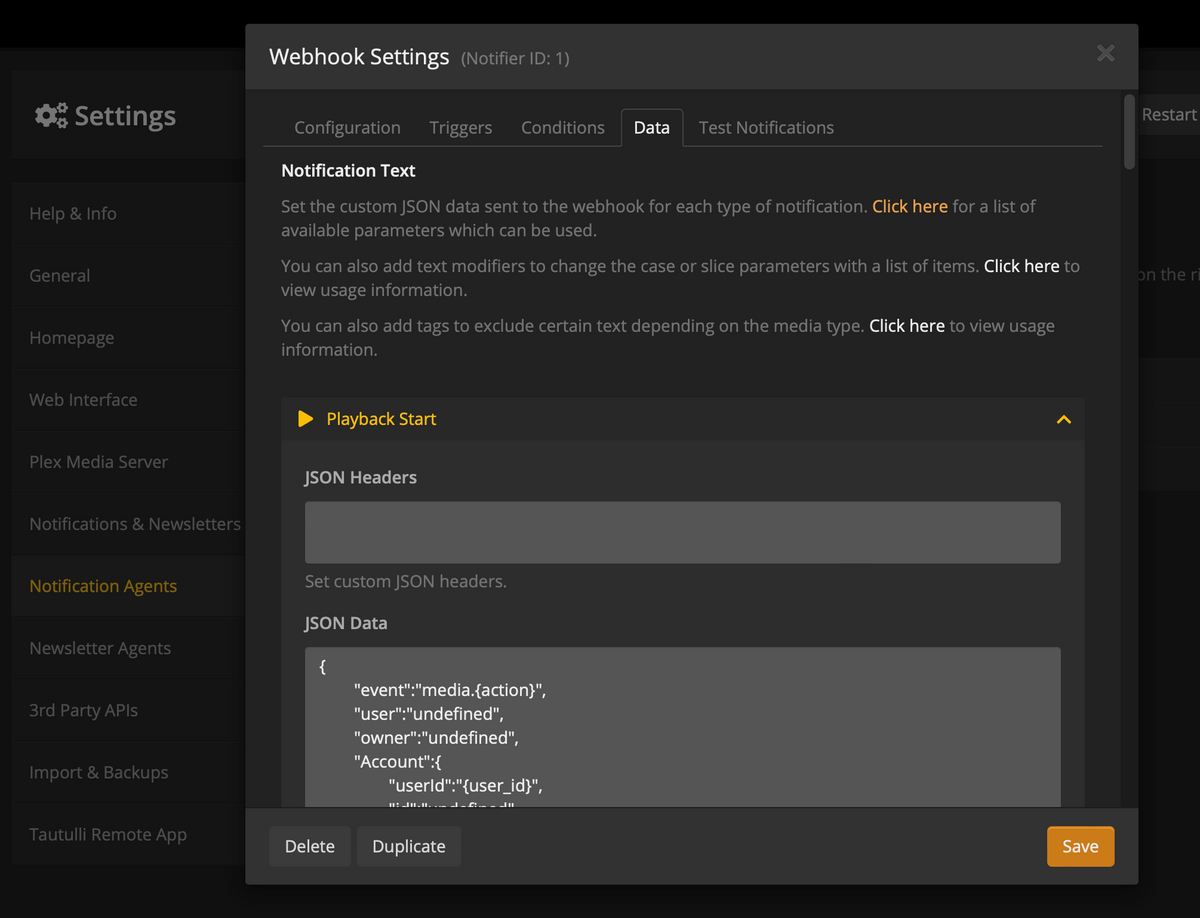The image size is (1200, 918).
Task: Select the Conditions tab
Action: point(562,128)
